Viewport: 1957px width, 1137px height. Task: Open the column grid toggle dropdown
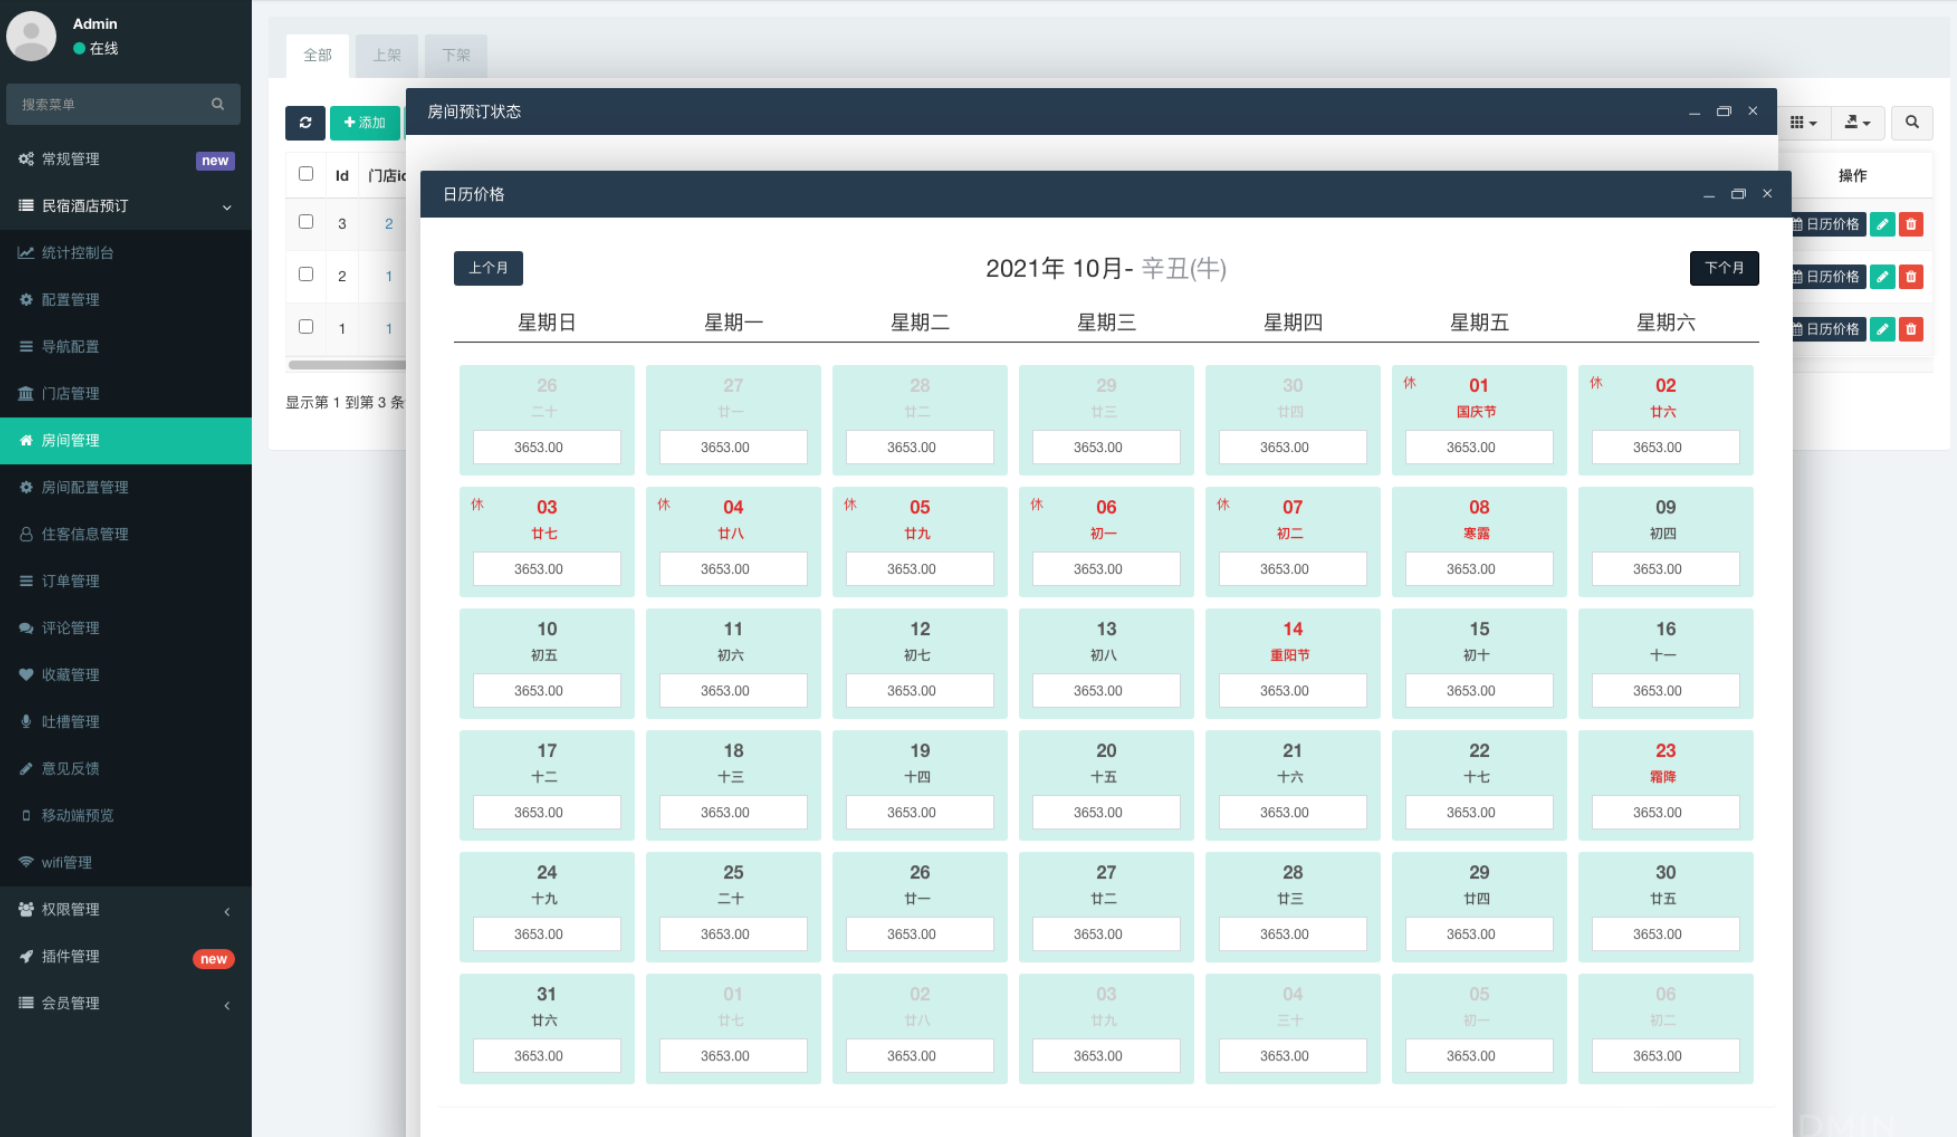tap(1803, 123)
